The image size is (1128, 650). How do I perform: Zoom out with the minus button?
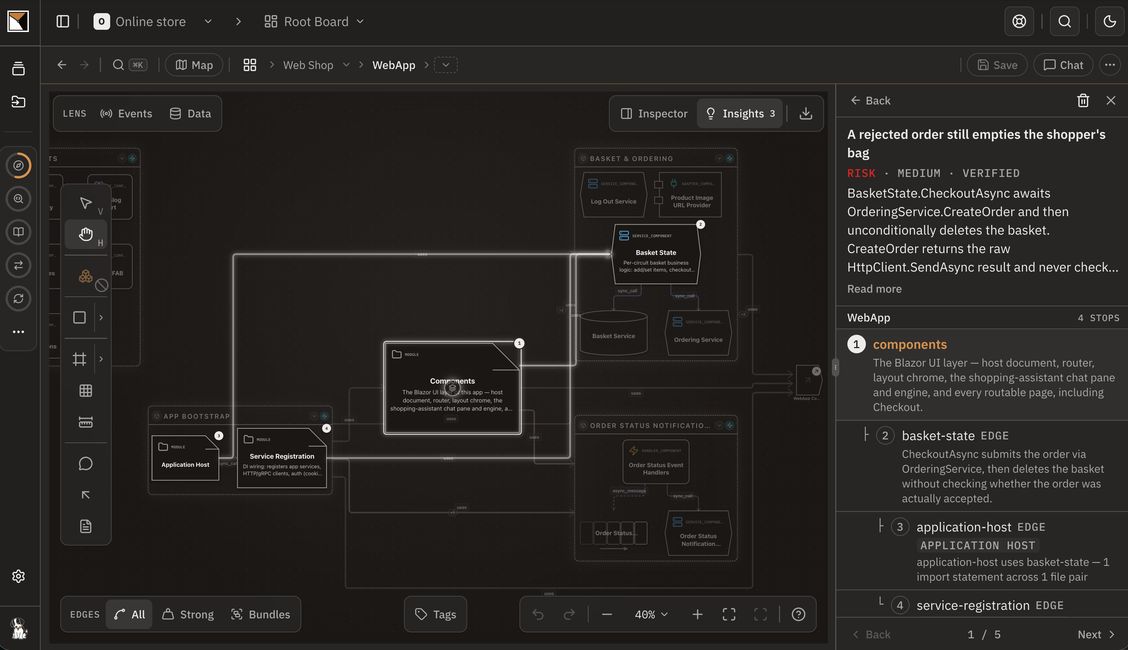[606, 614]
